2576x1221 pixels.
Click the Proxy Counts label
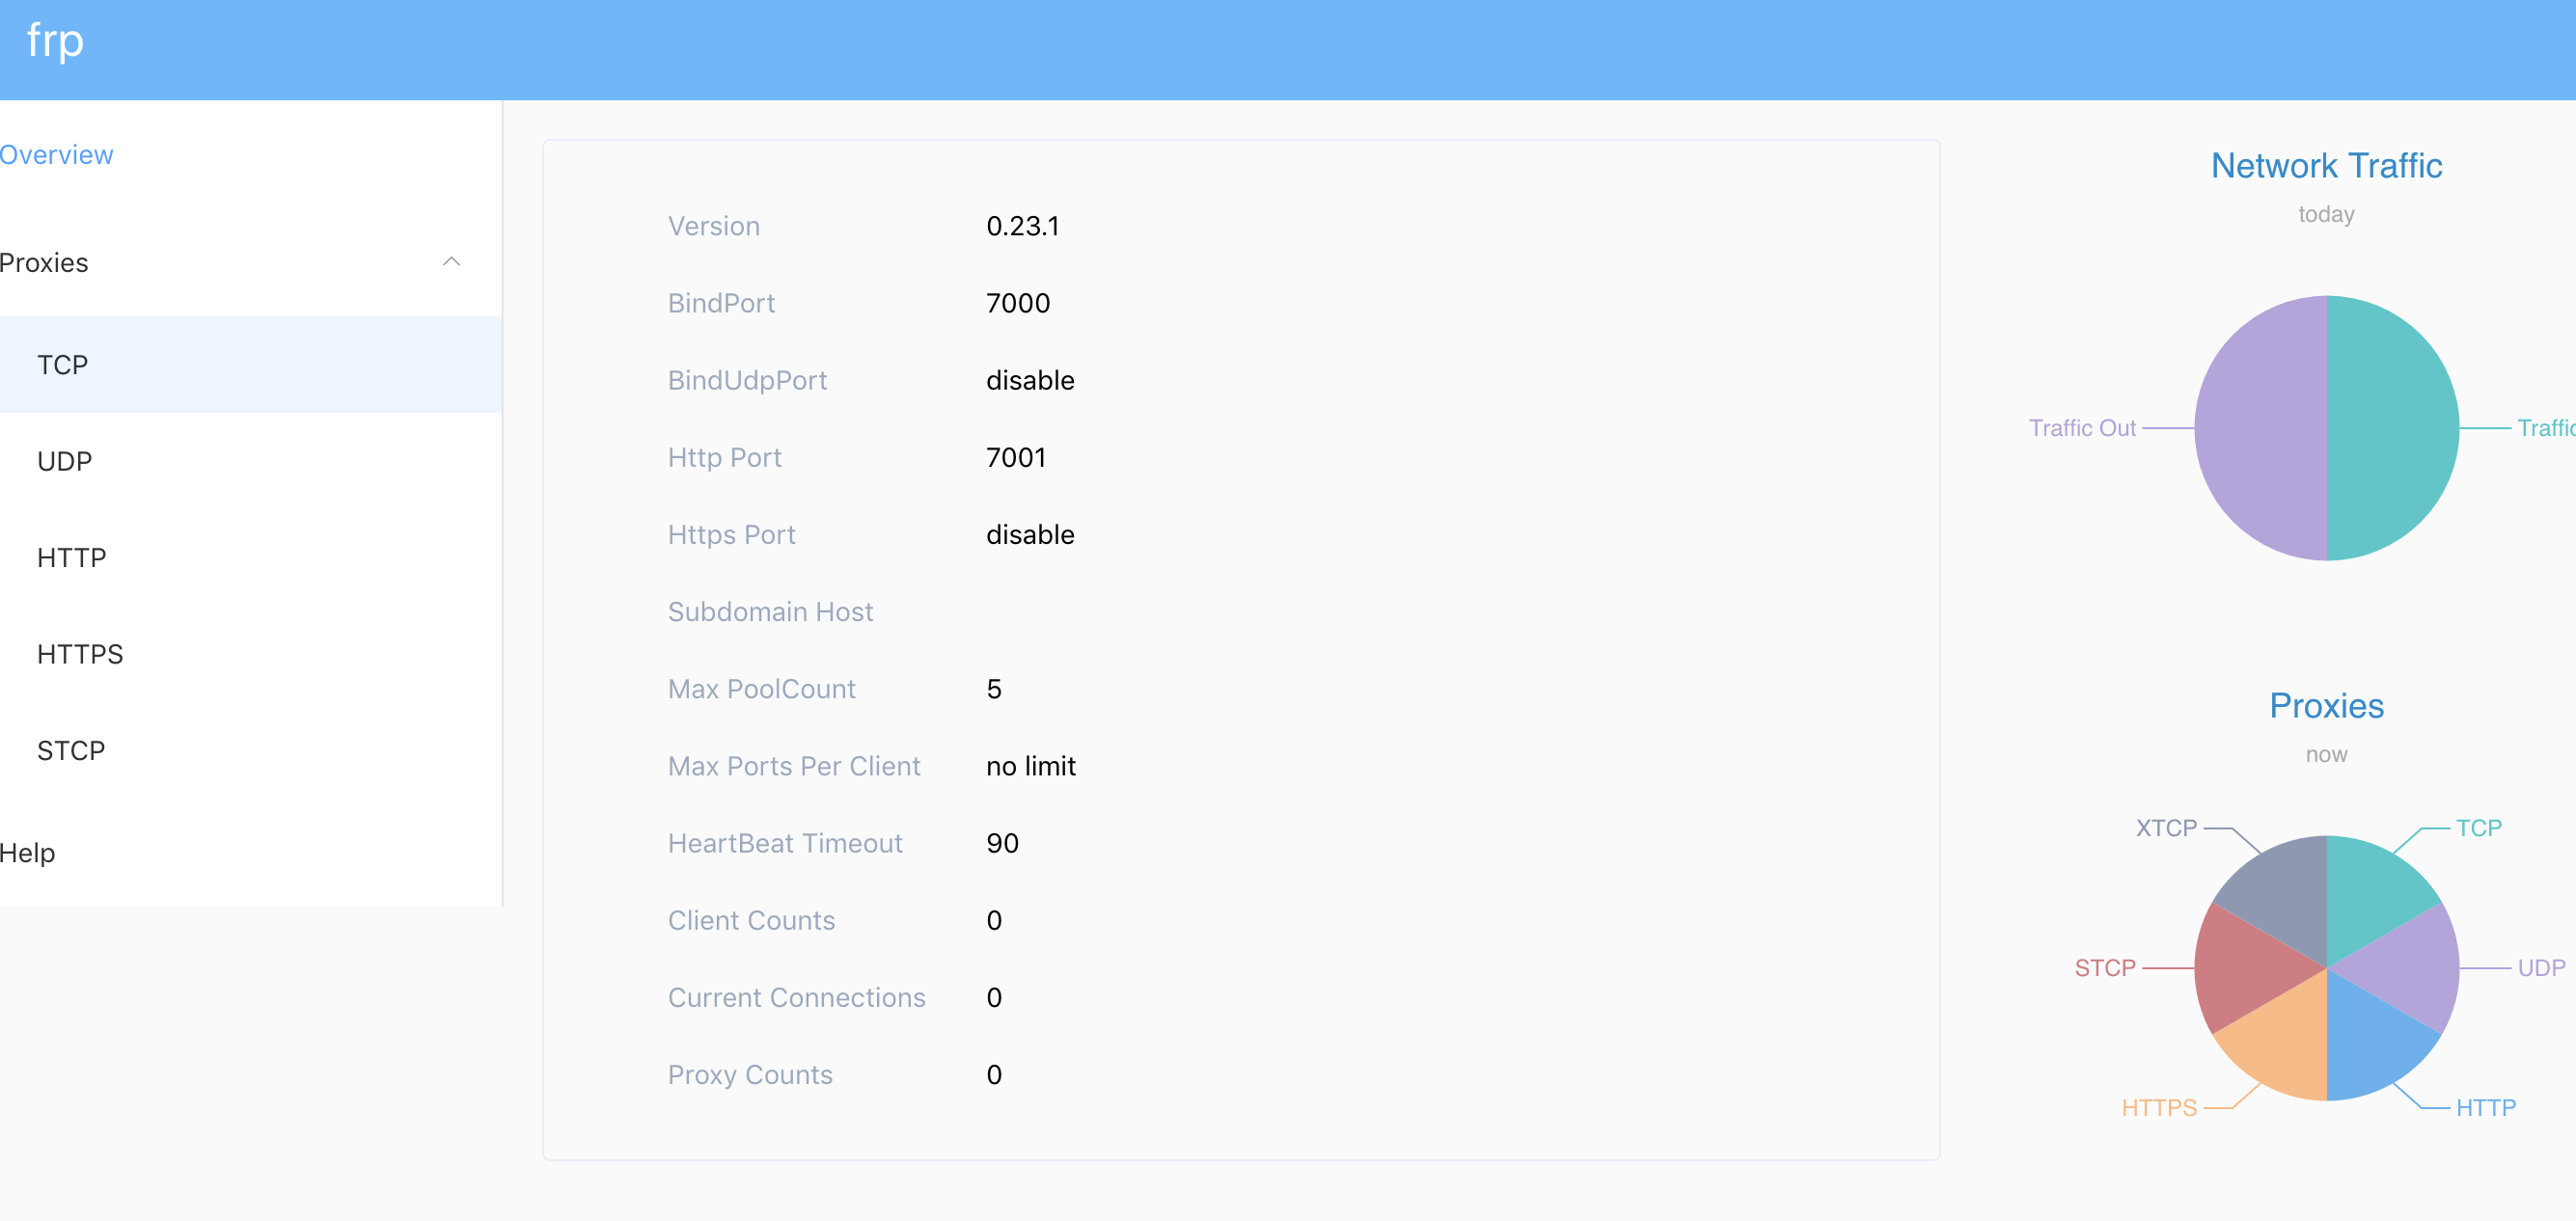(750, 1075)
